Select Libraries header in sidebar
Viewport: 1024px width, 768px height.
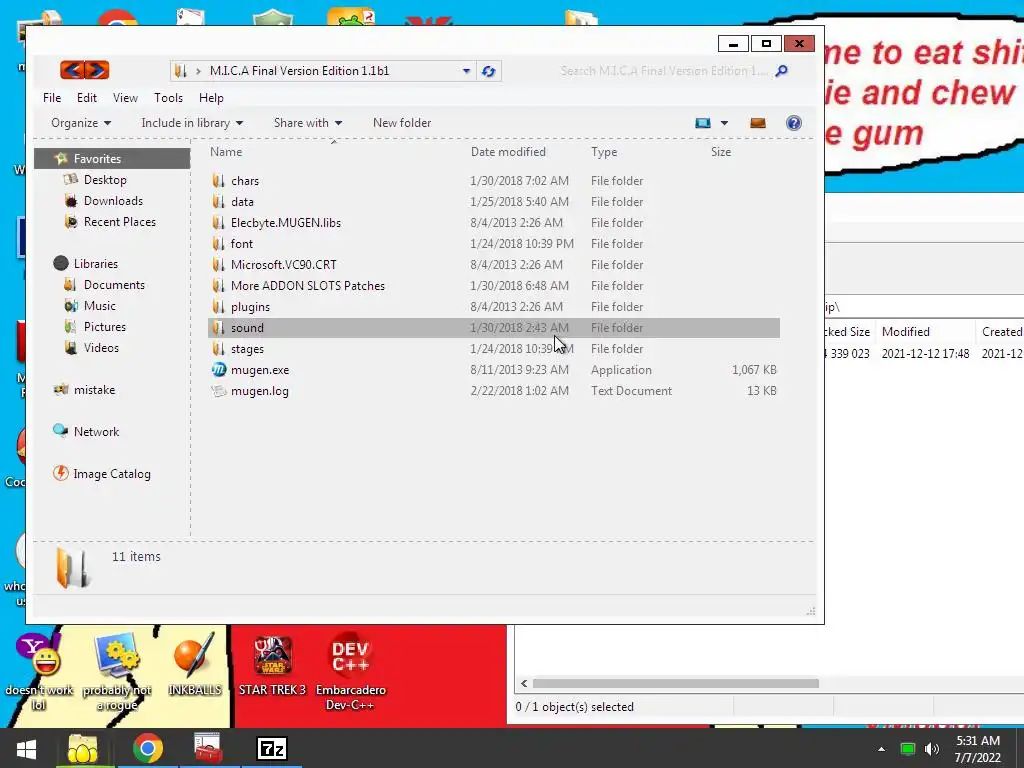pyautogui.click(x=95, y=264)
